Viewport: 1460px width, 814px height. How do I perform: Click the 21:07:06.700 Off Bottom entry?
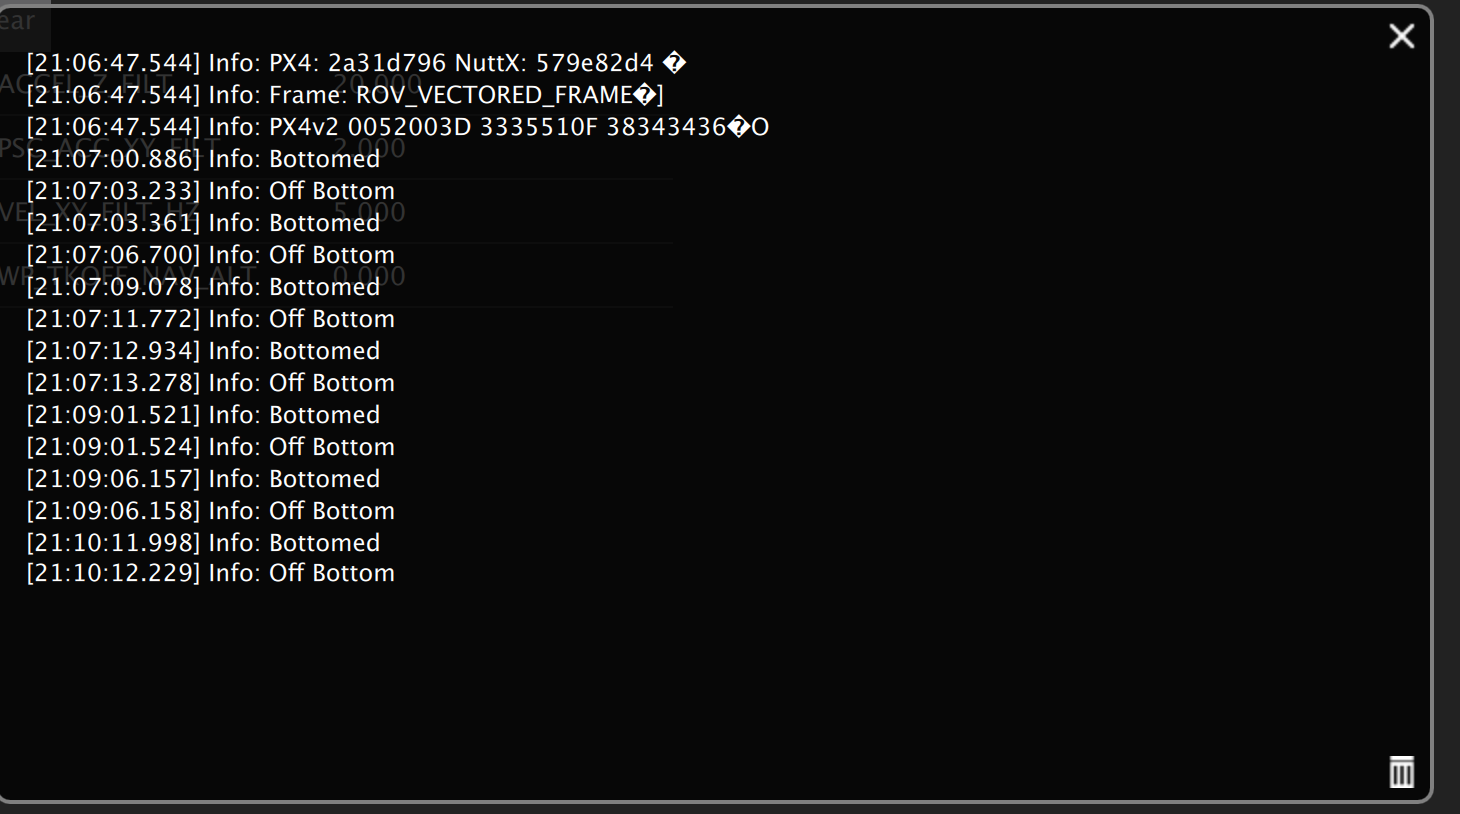coord(211,255)
